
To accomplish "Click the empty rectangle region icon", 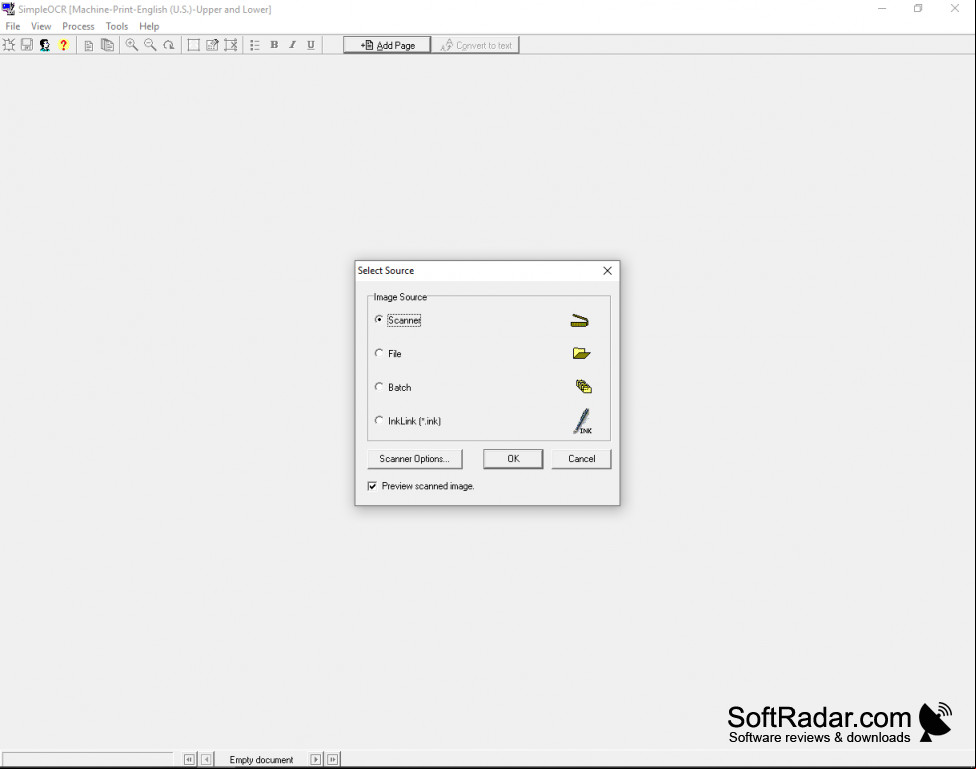I will point(194,45).
